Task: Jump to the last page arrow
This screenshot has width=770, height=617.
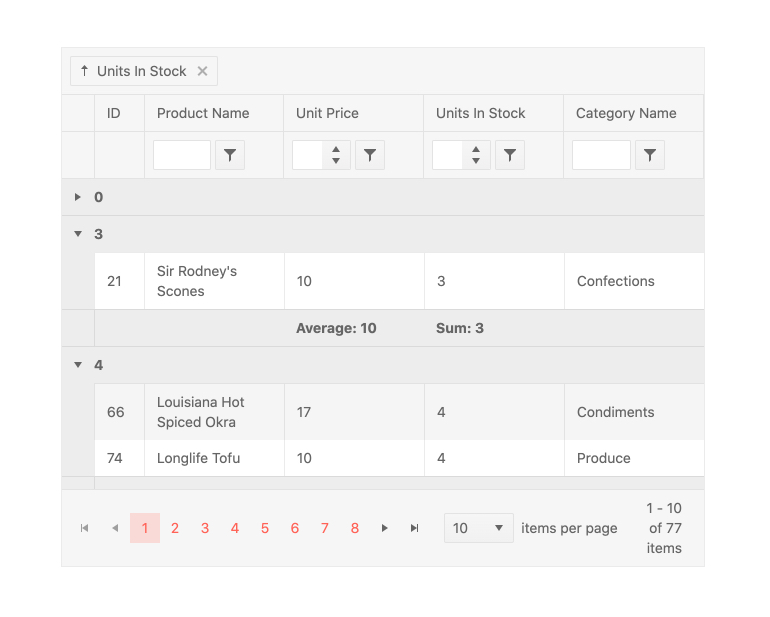Action: click(414, 528)
